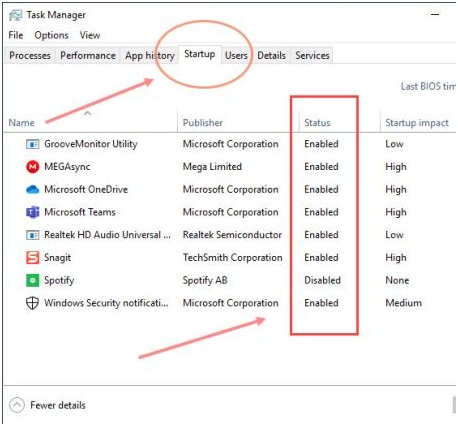
Task: Click the Microsoft OneDrive cloud icon
Action: pos(32,190)
